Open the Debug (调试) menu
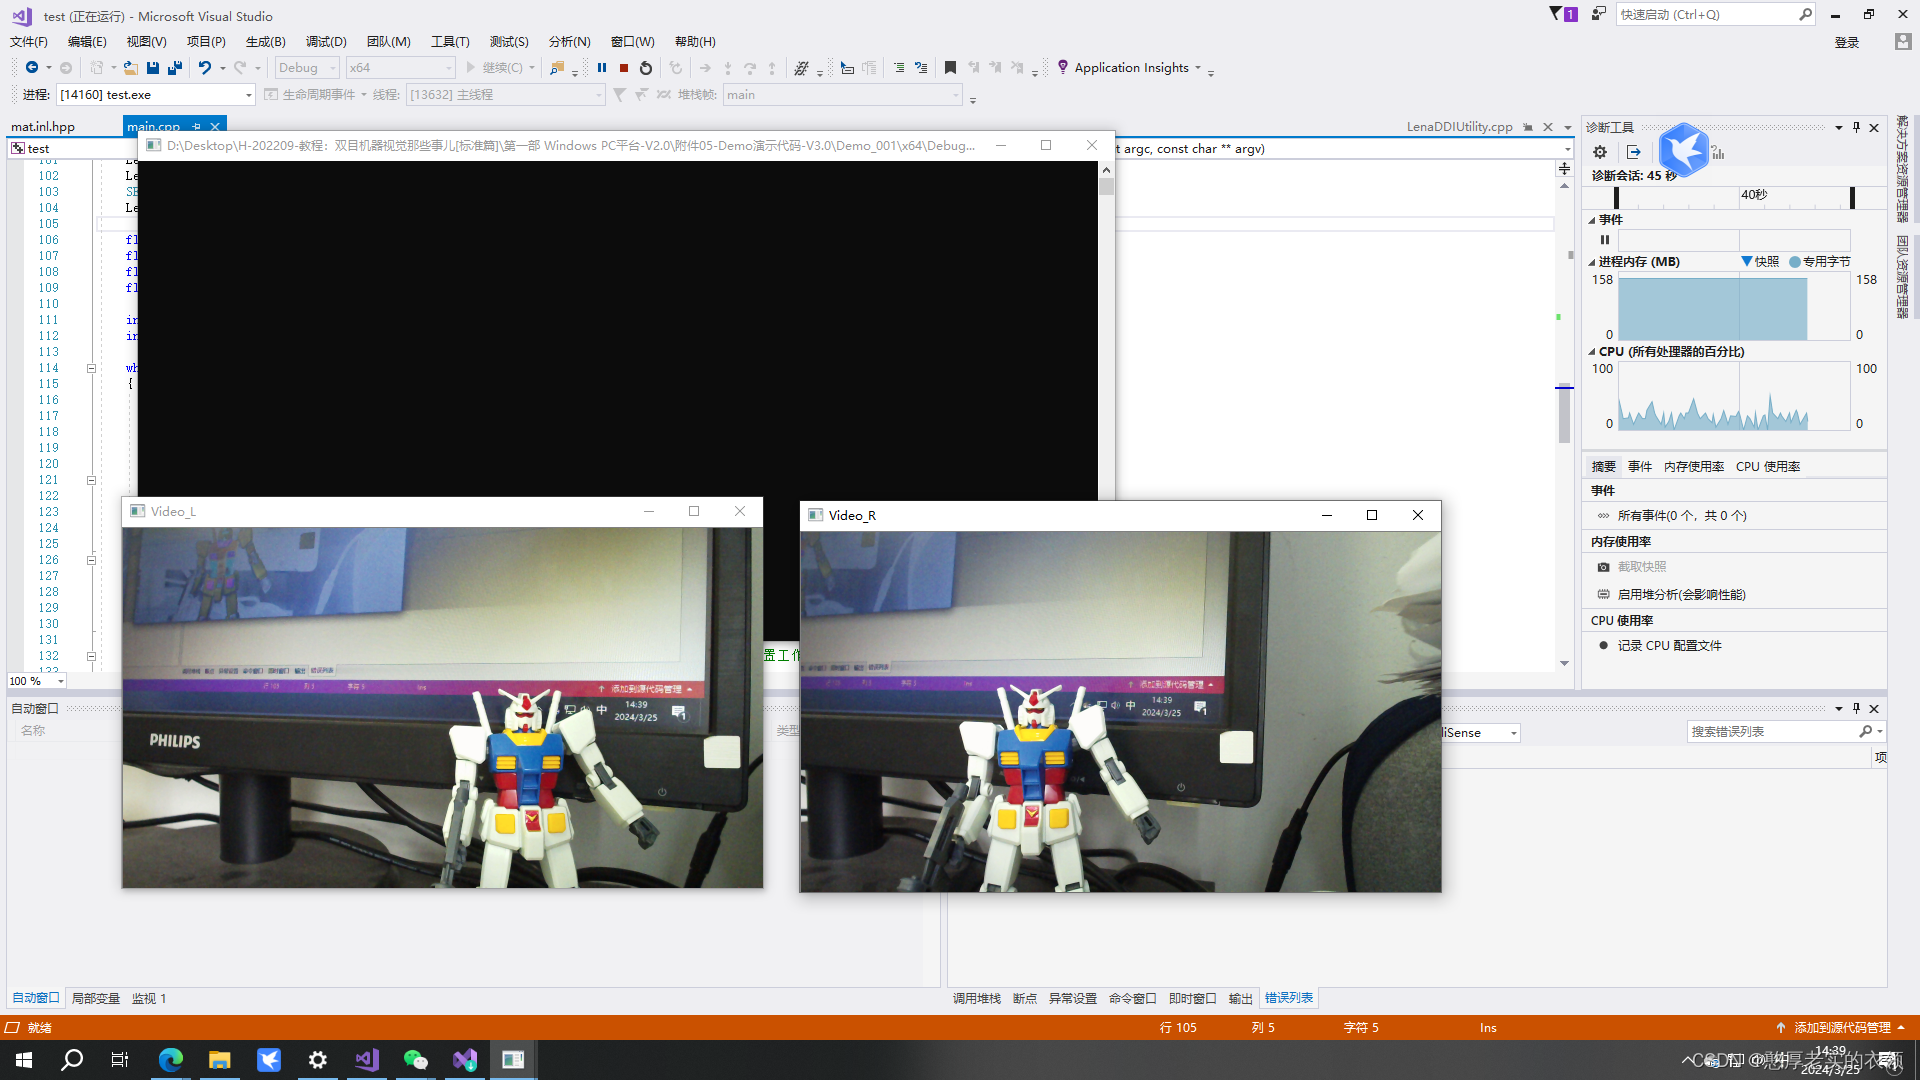This screenshot has width=1920, height=1080. pos(326,42)
